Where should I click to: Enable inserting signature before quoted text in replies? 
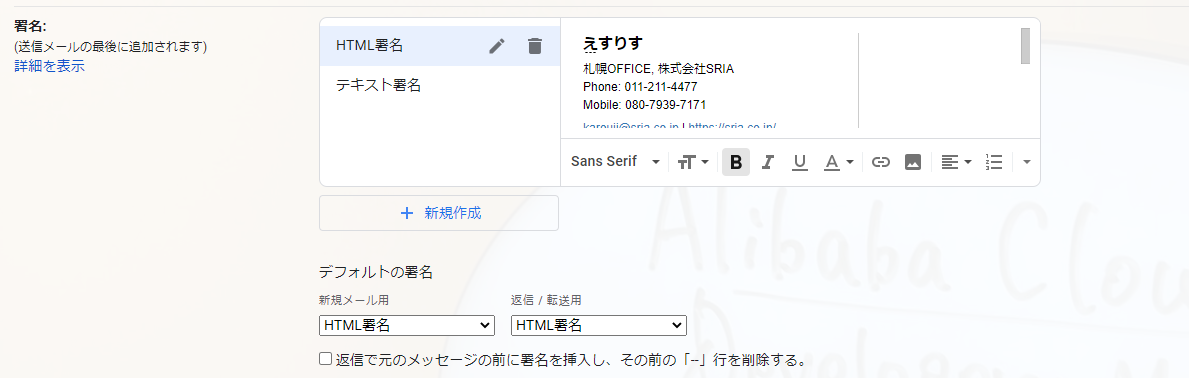pyautogui.click(x=325, y=358)
